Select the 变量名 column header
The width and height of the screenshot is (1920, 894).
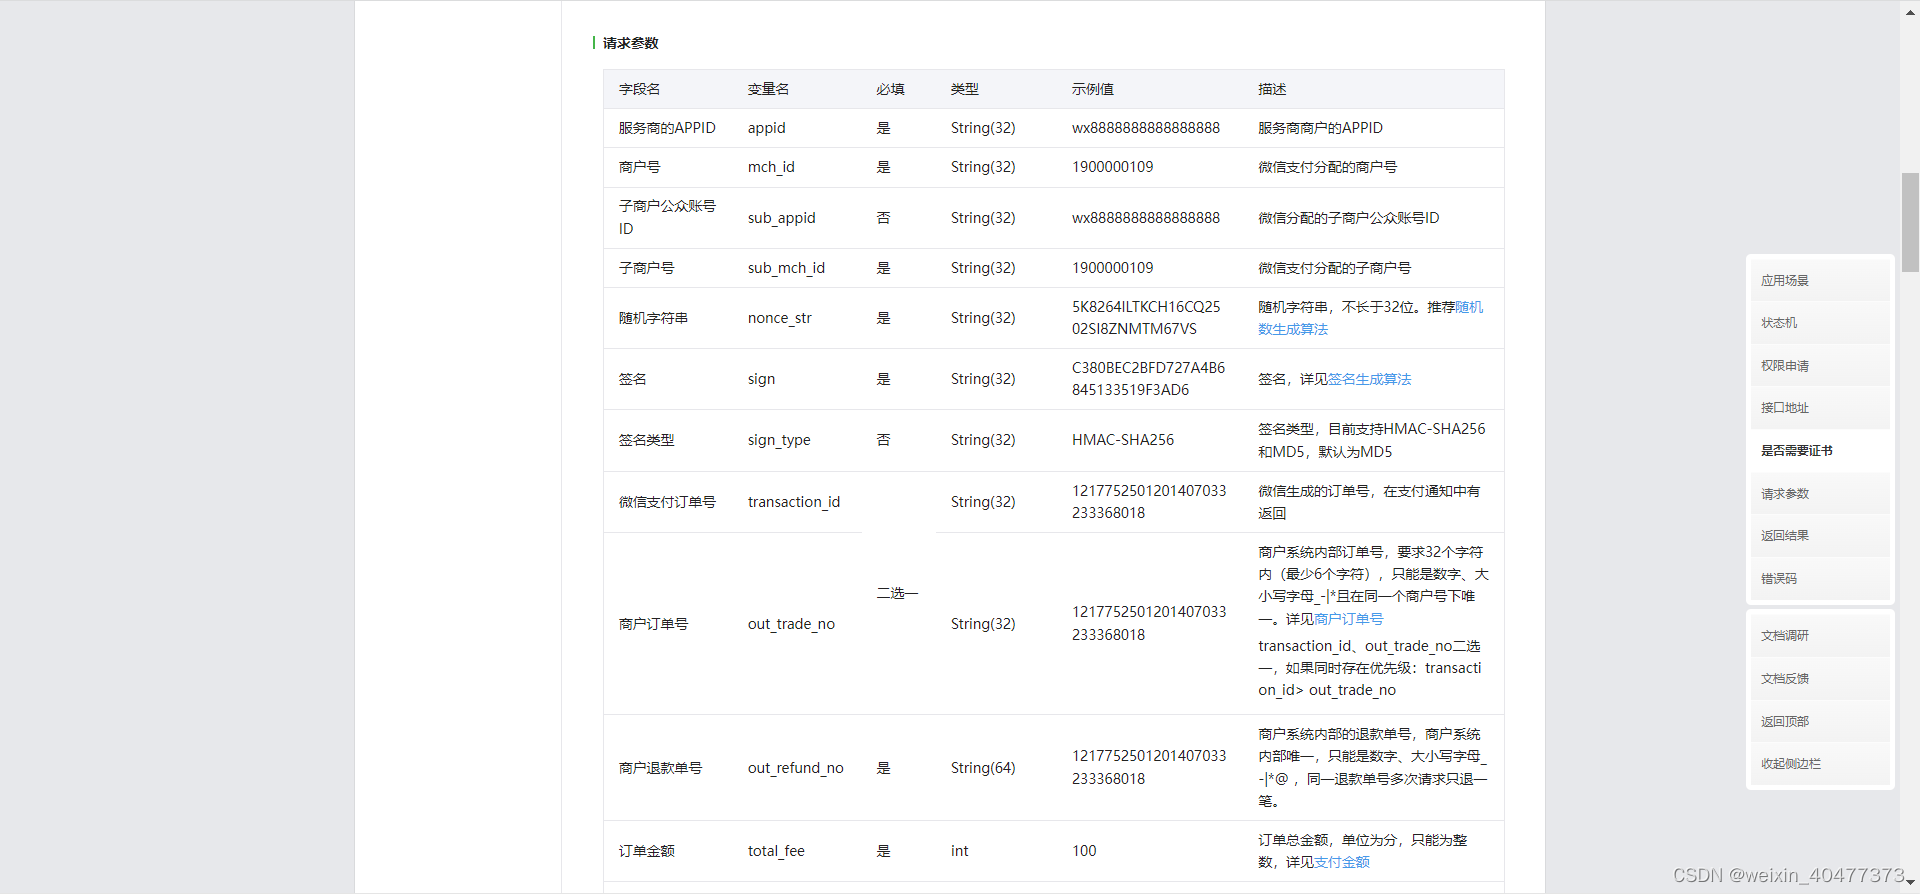coord(768,90)
